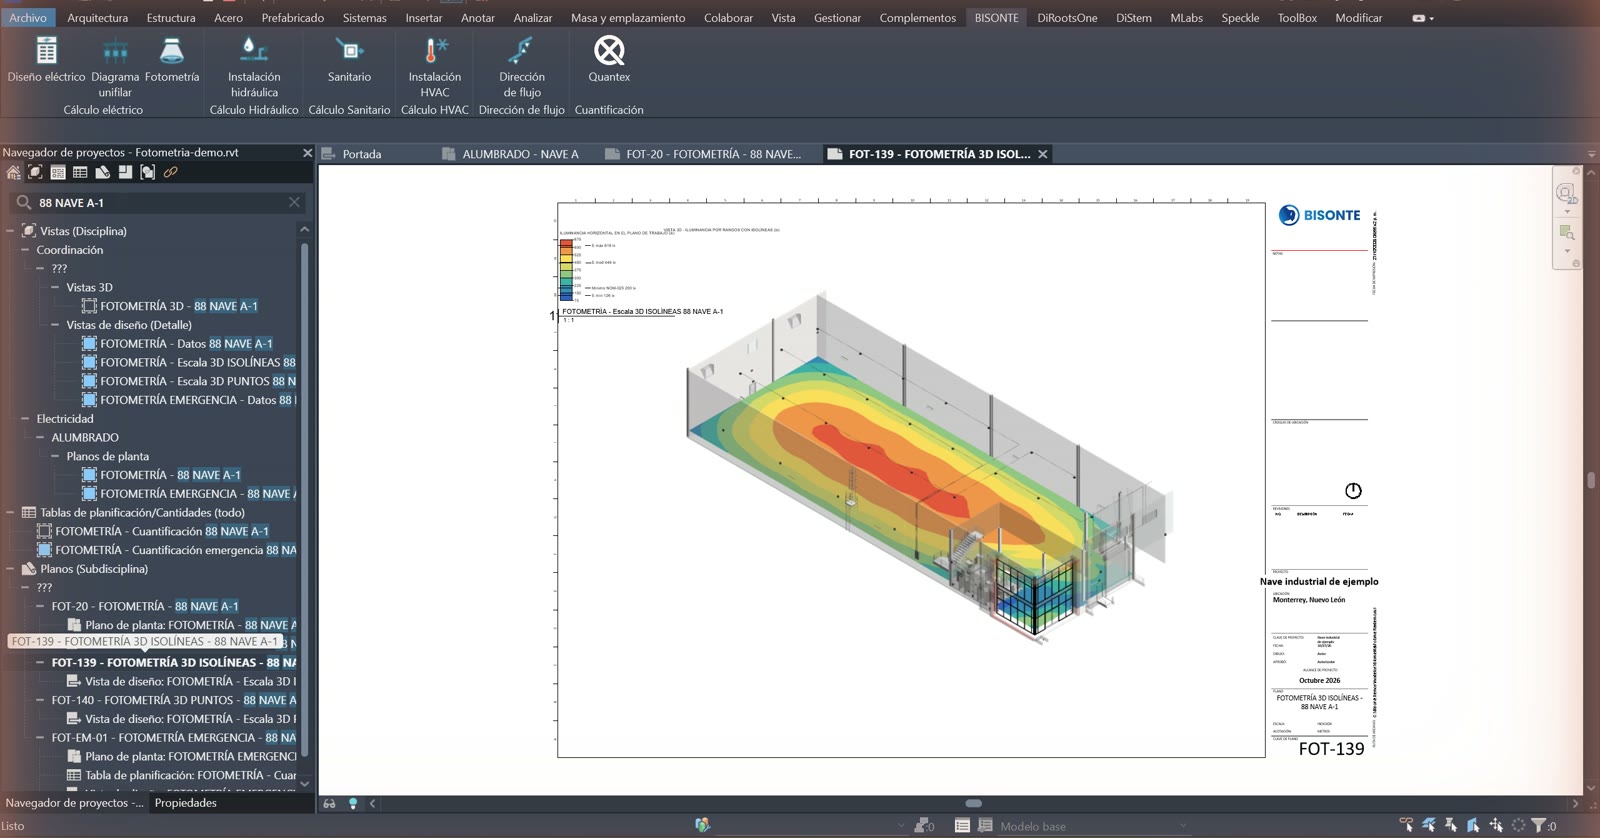The image size is (1600, 838).
Task: Click the sheets icon in browser toolbar
Action: (102, 172)
